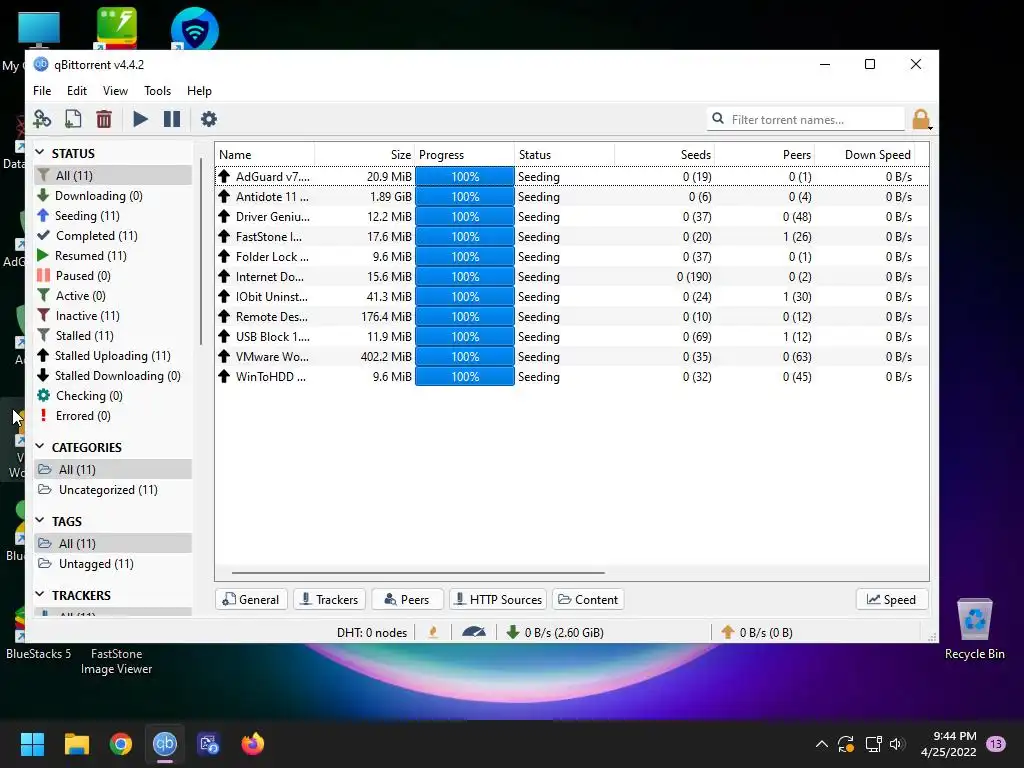Click the Filter torrent names search field
Image resolution: width=1024 pixels, height=768 pixels.
click(806, 120)
